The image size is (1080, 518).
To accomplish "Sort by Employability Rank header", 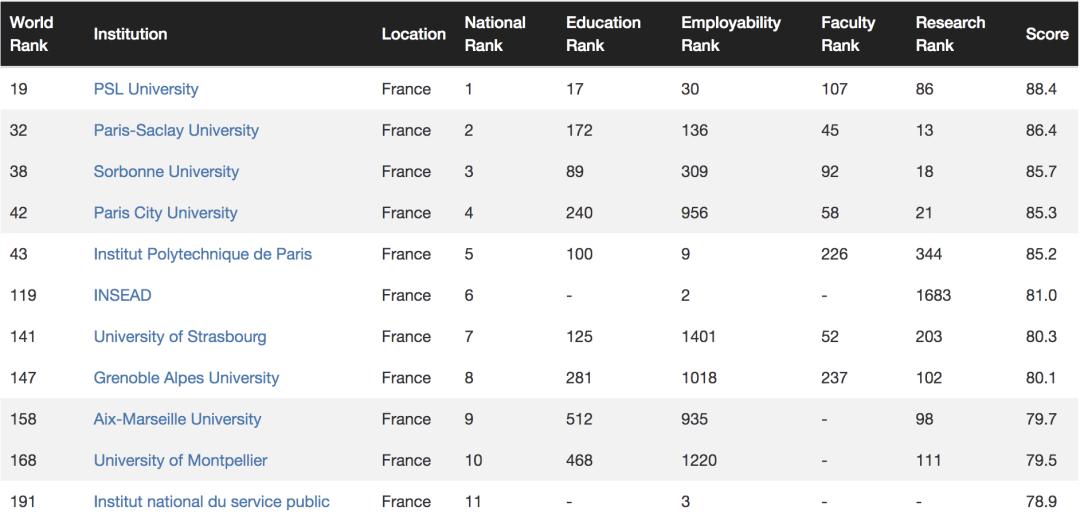I will (x=731, y=34).
